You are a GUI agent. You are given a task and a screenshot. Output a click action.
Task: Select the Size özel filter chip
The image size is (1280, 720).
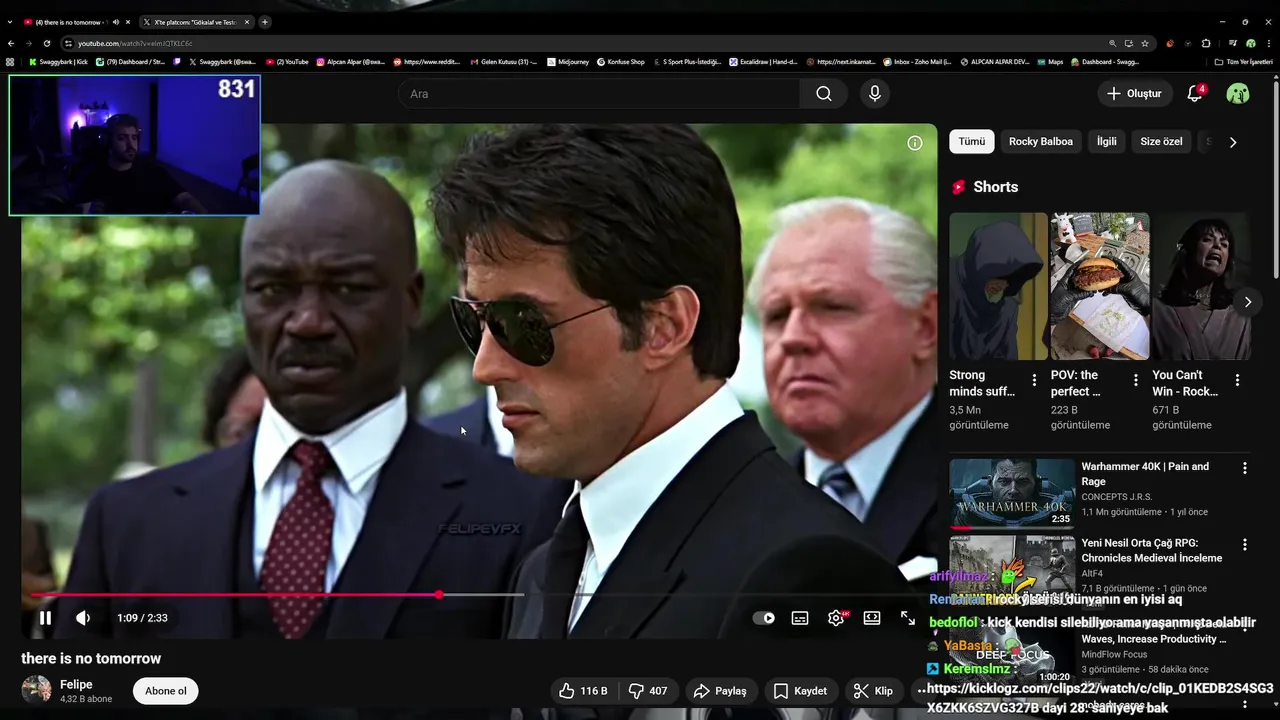point(1162,142)
